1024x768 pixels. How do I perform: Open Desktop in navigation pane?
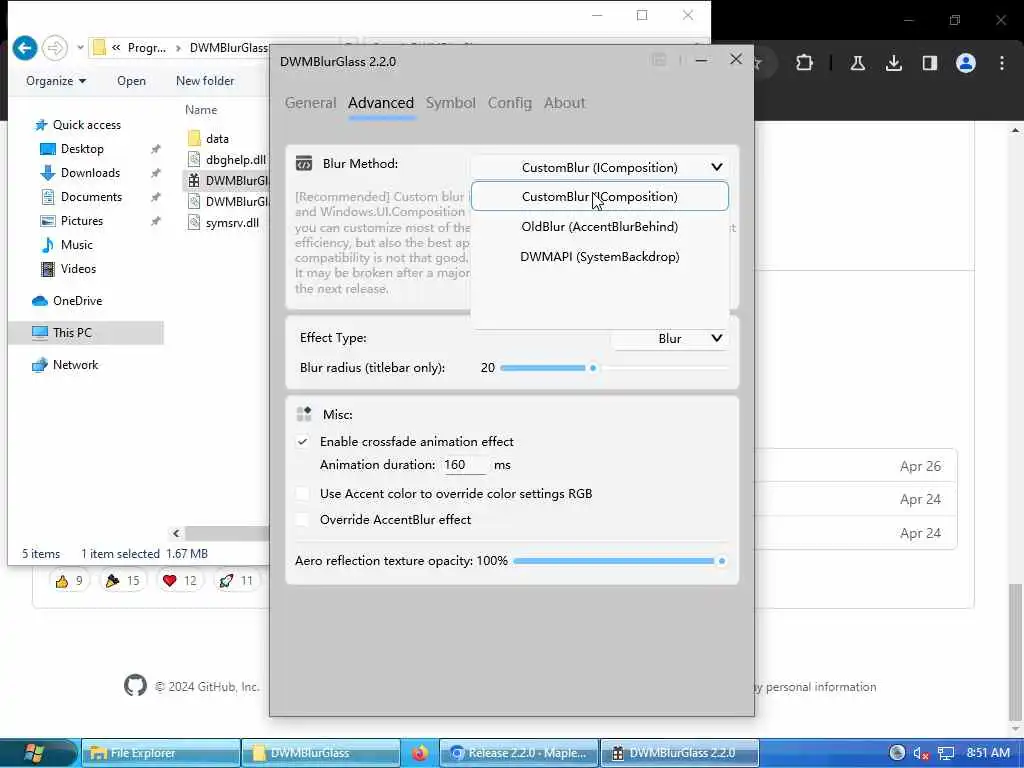tap(72, 149)
